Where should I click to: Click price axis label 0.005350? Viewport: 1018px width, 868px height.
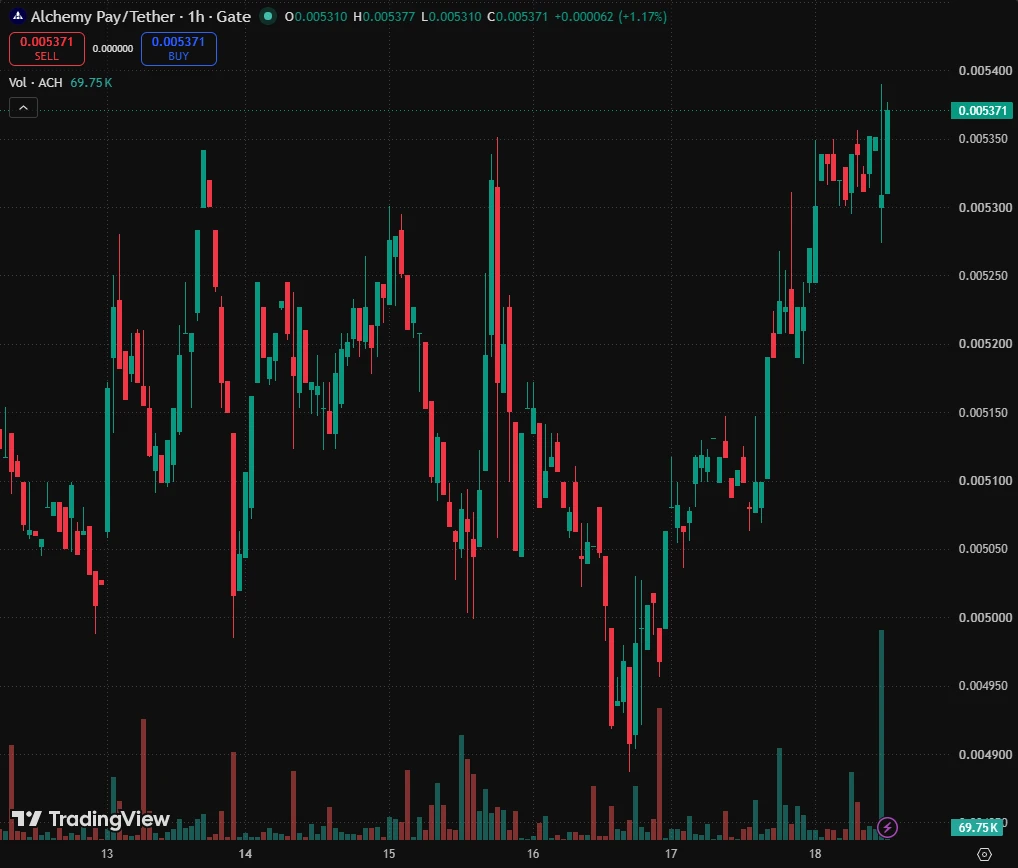985,138
